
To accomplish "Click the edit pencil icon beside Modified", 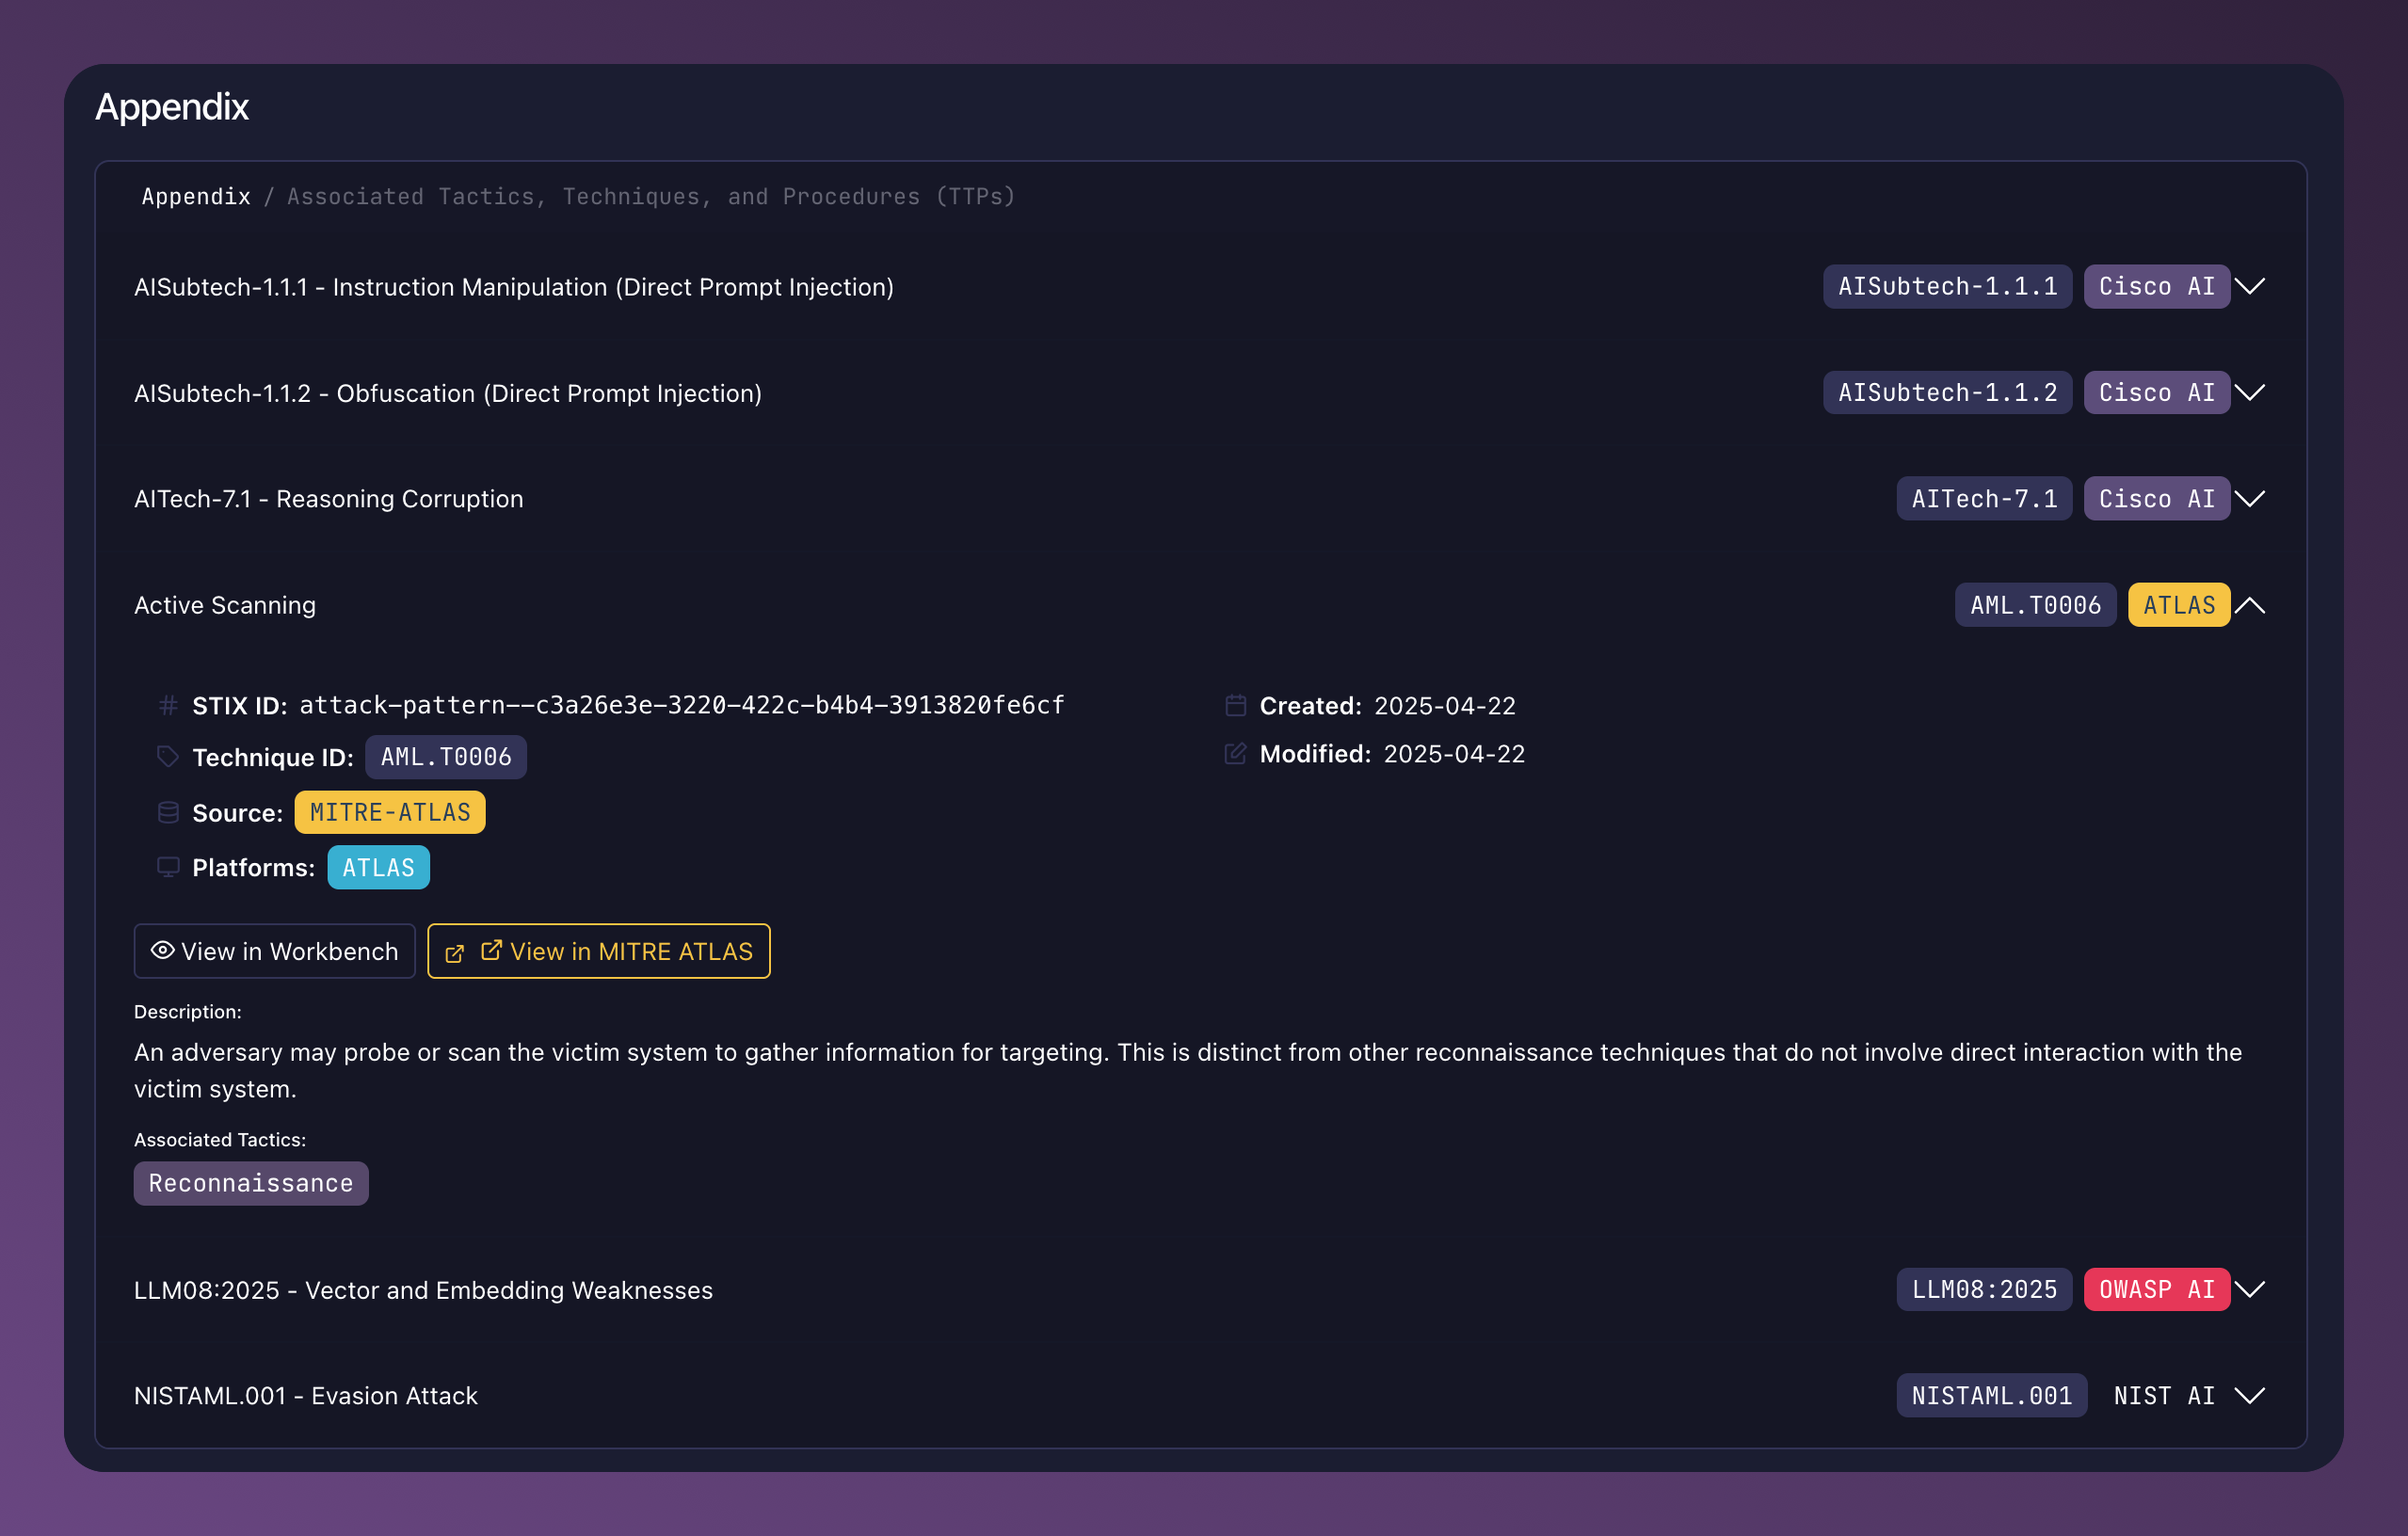I will coord(1235,754).
